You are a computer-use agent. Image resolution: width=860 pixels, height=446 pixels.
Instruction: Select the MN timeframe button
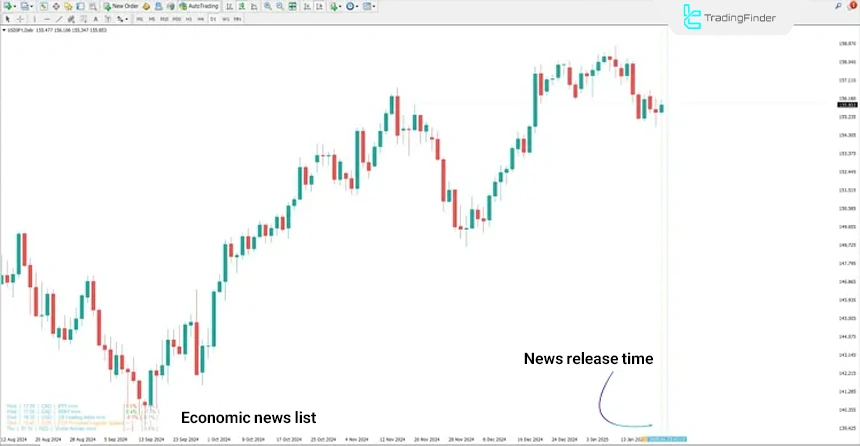[237, 19]
